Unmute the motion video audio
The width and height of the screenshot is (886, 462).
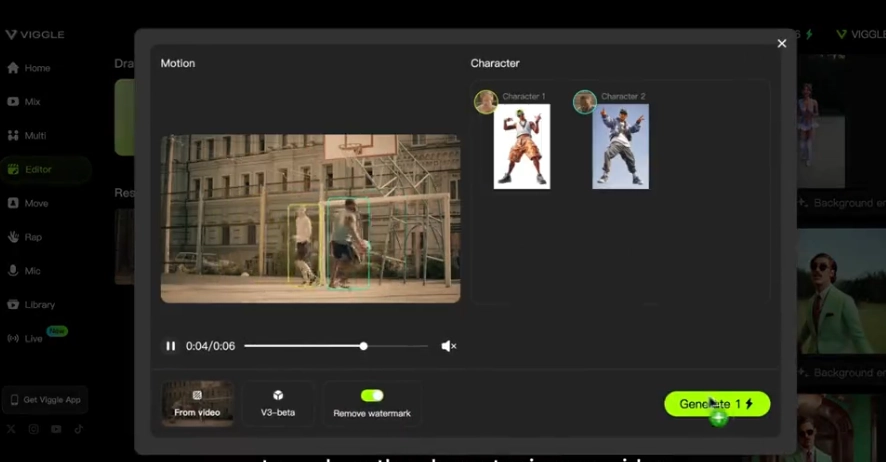click(449, 346)
